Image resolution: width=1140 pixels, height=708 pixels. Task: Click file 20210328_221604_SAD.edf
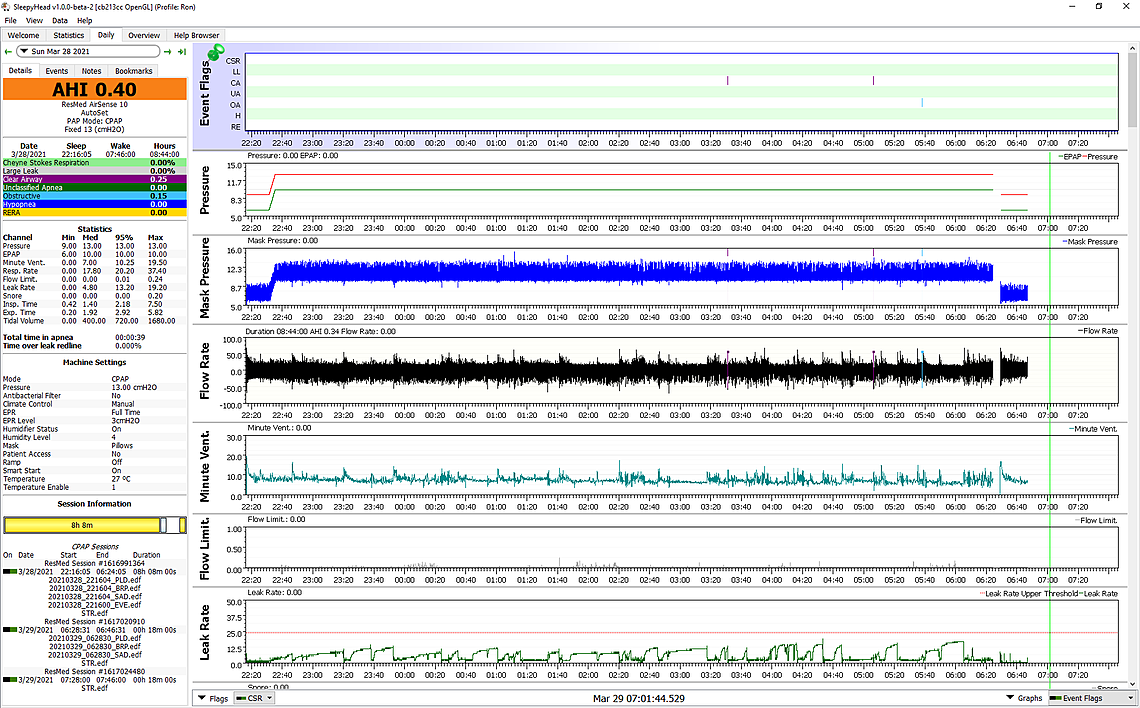click(x=95, y=597)
